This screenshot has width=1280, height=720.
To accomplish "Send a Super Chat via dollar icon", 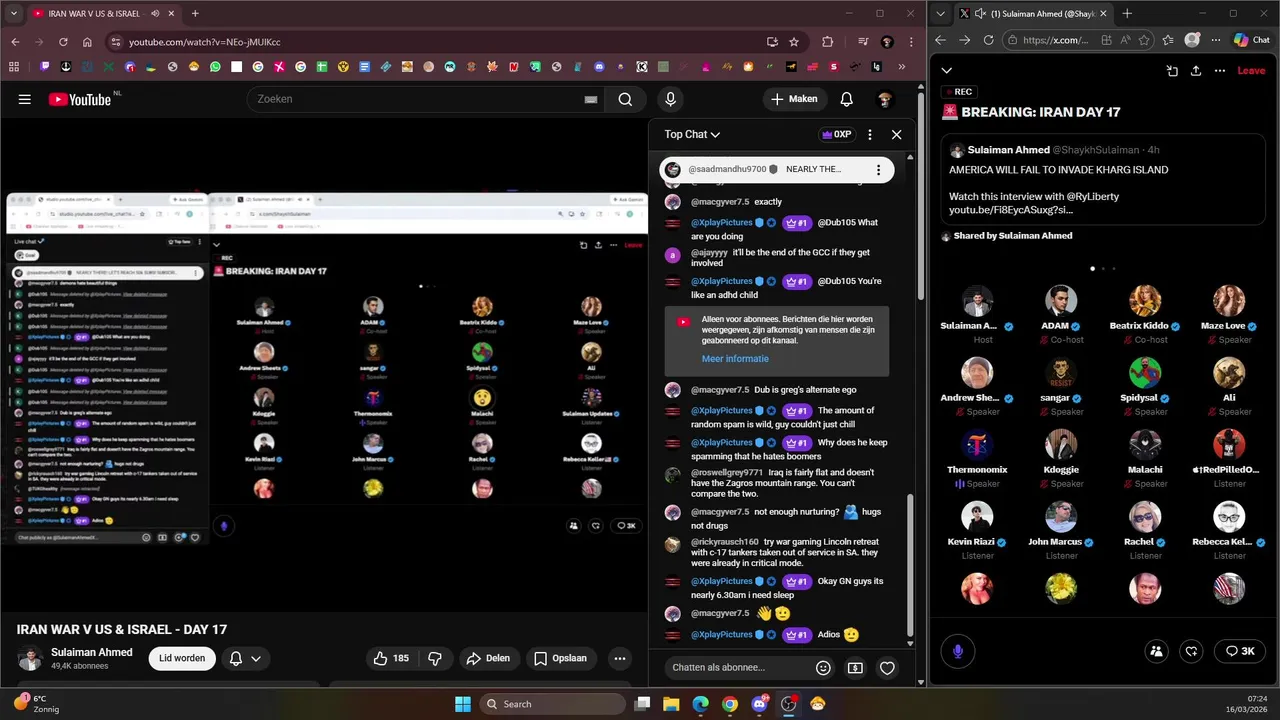I will pos(855,668).
